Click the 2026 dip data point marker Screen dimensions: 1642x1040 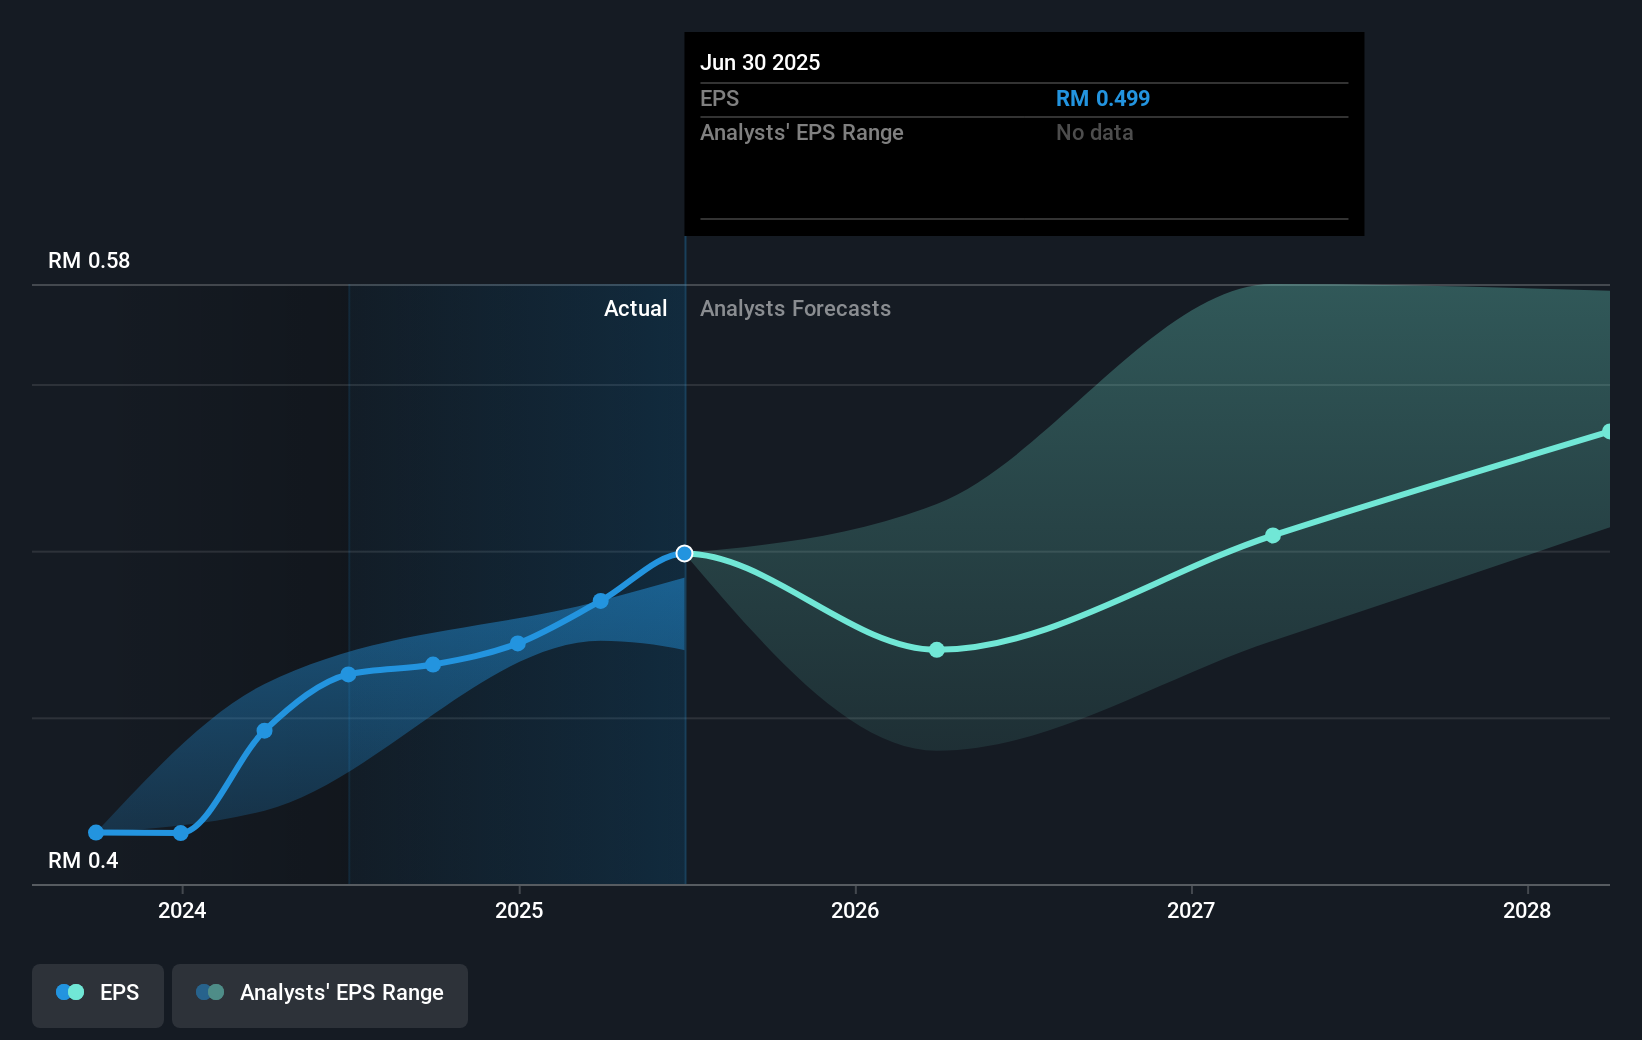tap(936, 650)
